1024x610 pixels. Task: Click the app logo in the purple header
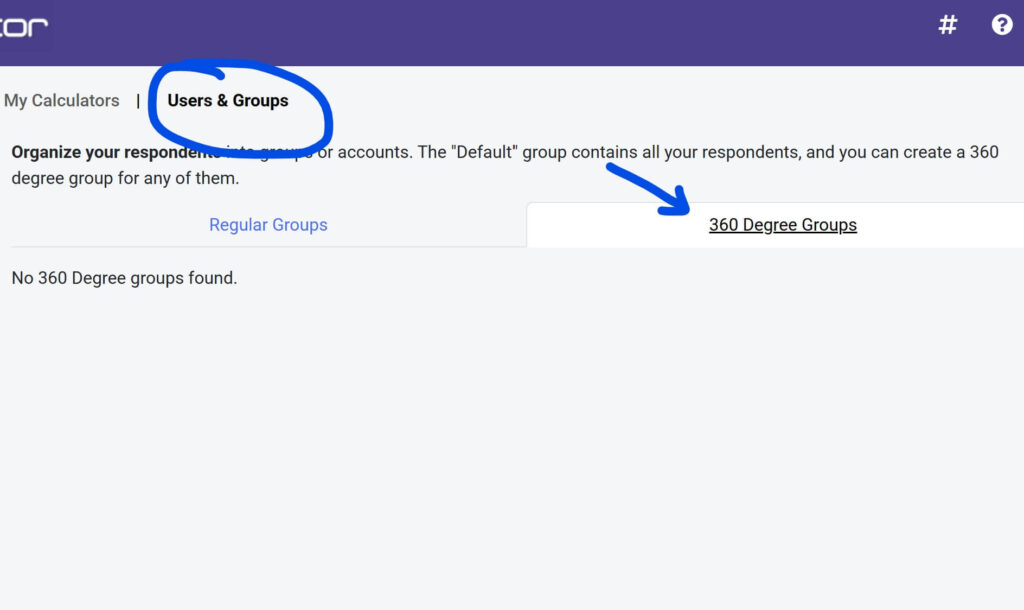[24, 26]
